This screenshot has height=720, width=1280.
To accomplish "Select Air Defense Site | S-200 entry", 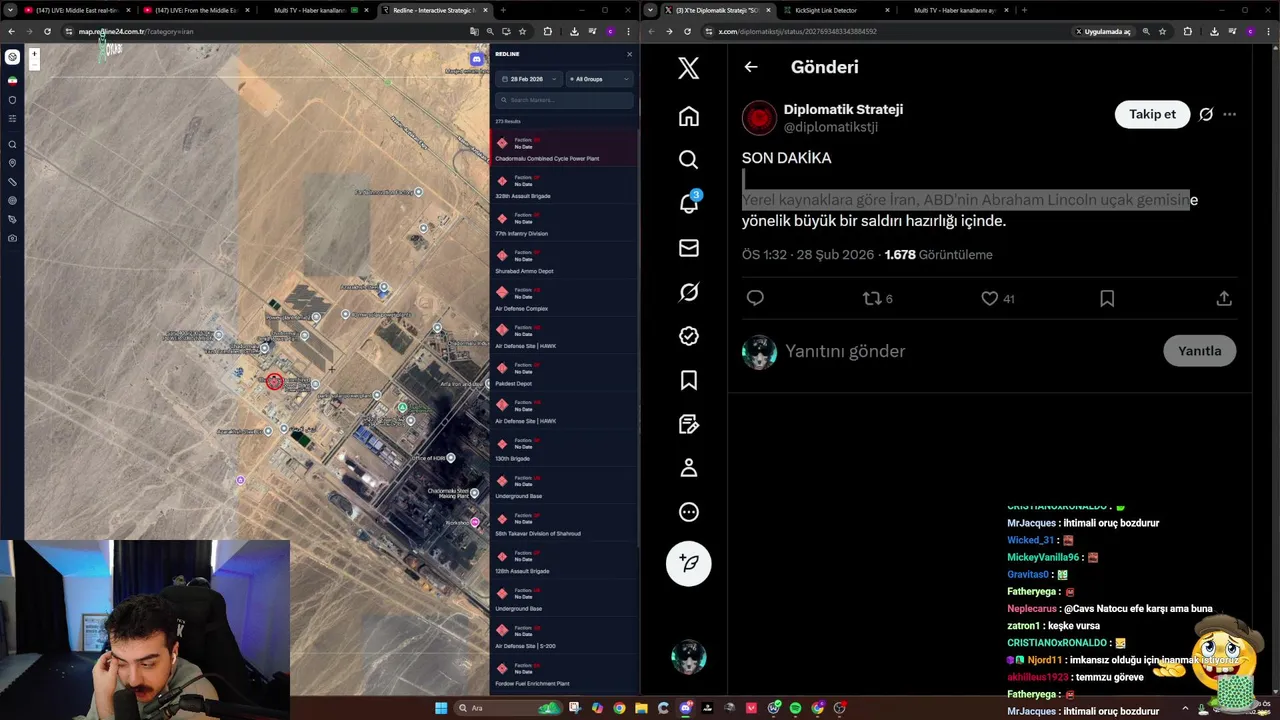I will [565, 637].
